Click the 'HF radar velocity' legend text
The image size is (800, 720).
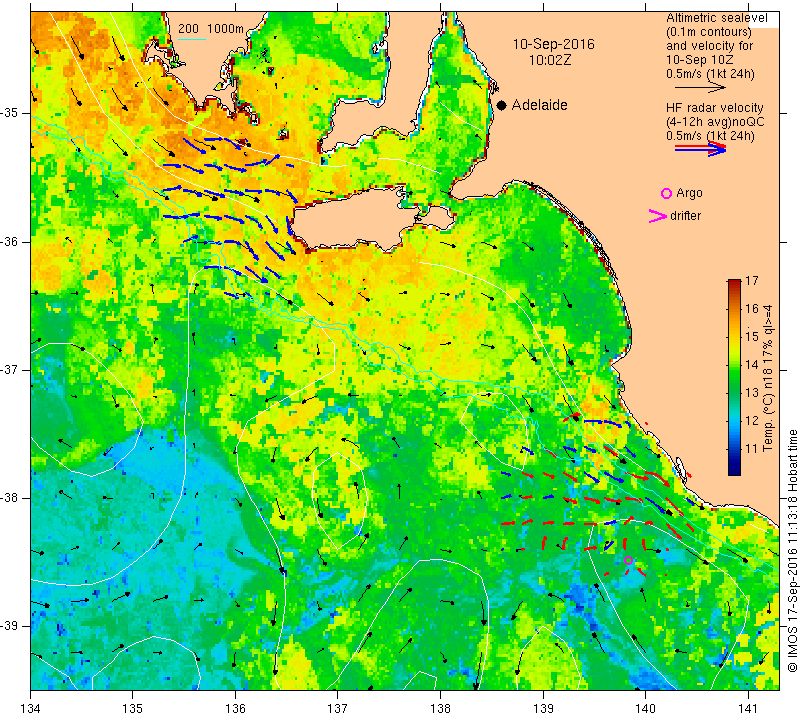click(x=714, y=108)
